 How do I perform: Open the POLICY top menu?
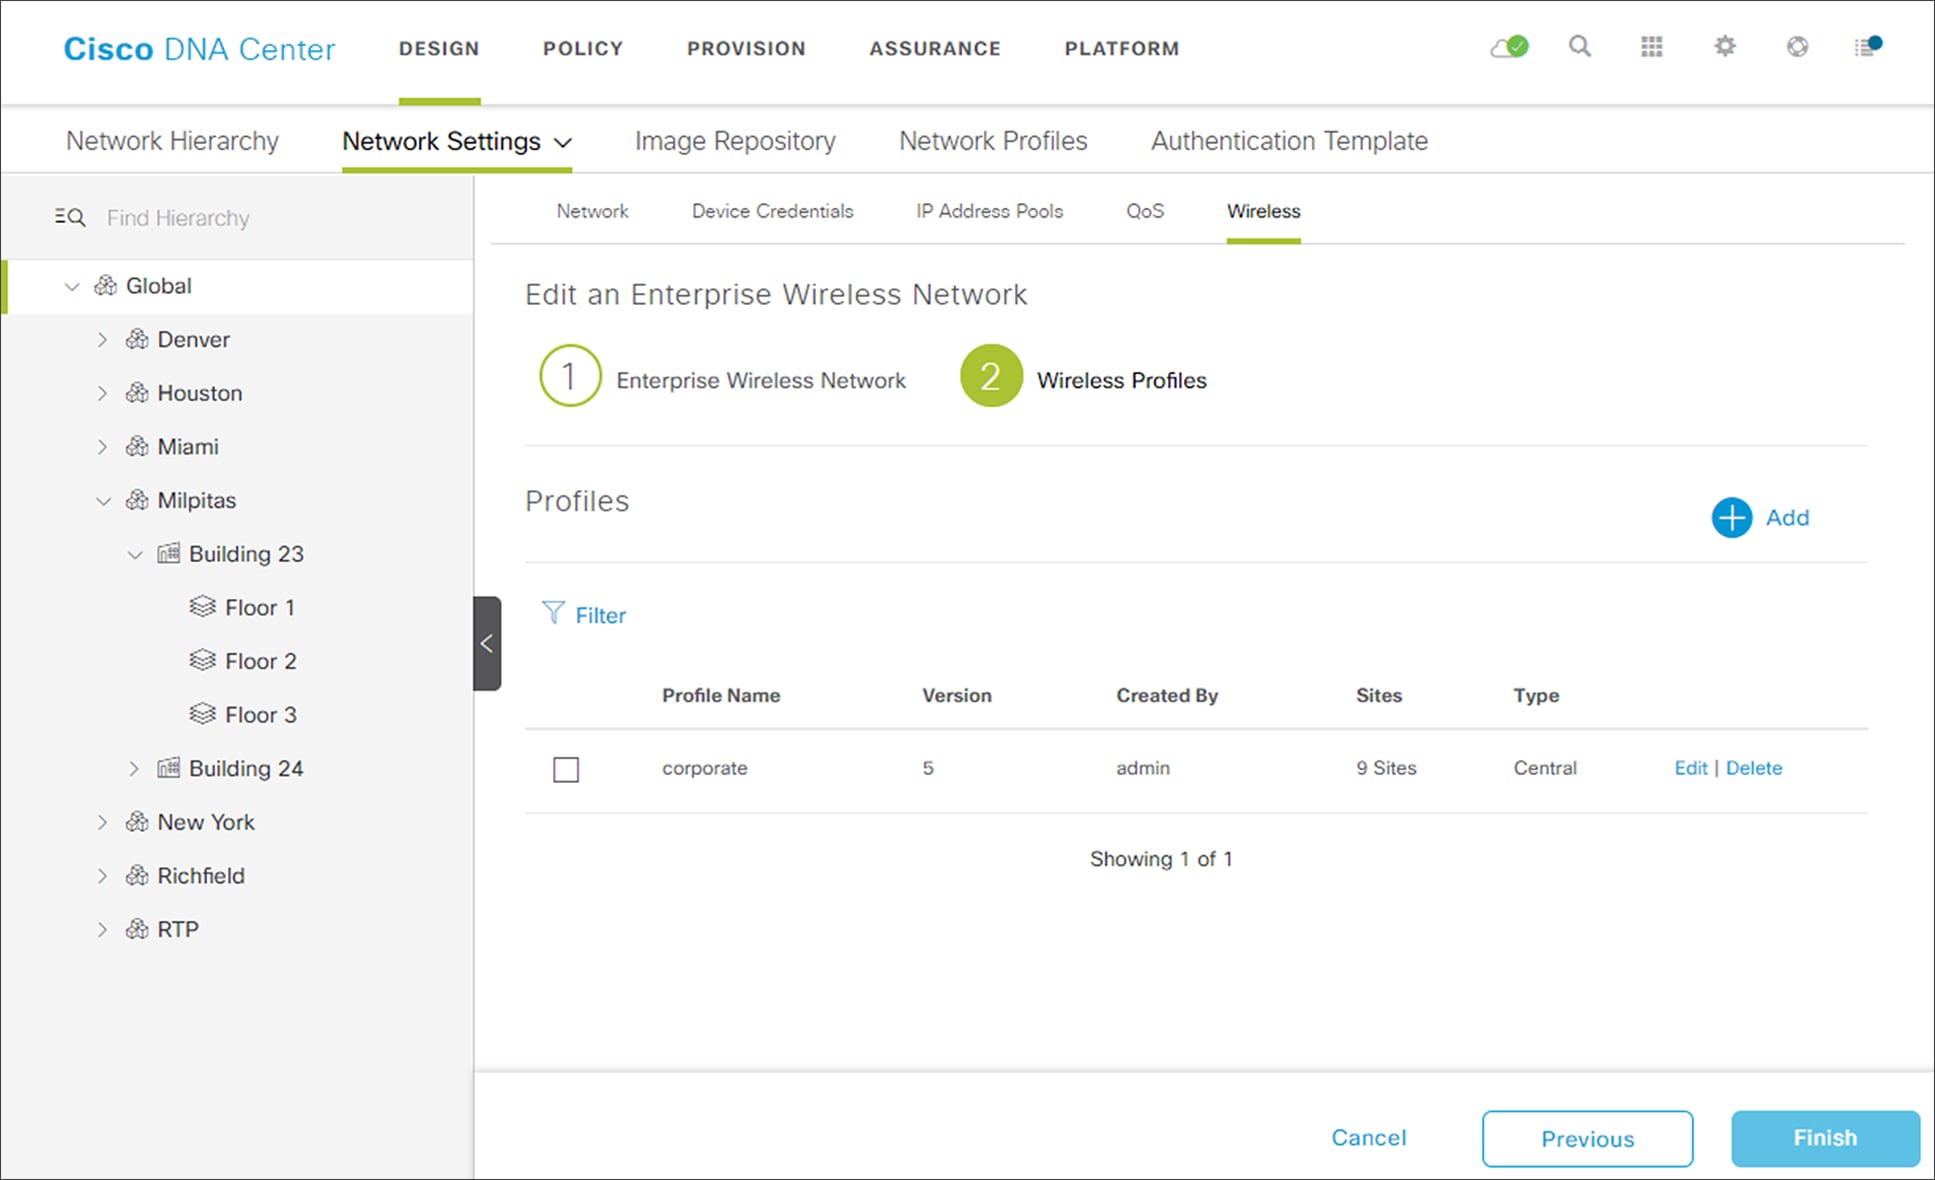click(583, 48)
